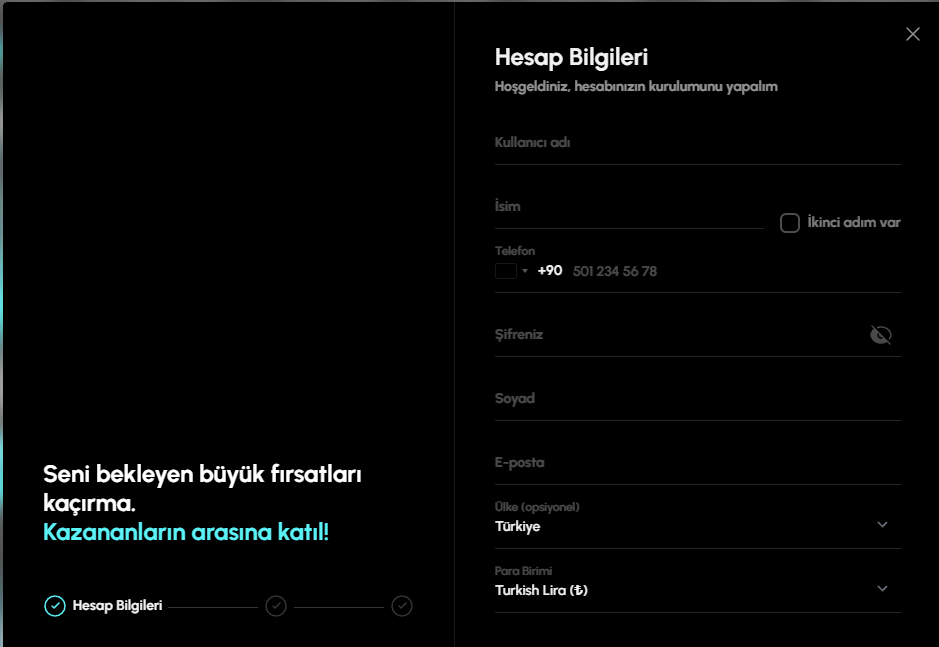939x647 pixels.
Task: Toggle password visibility eye icon
Action: tap(881, 335)
